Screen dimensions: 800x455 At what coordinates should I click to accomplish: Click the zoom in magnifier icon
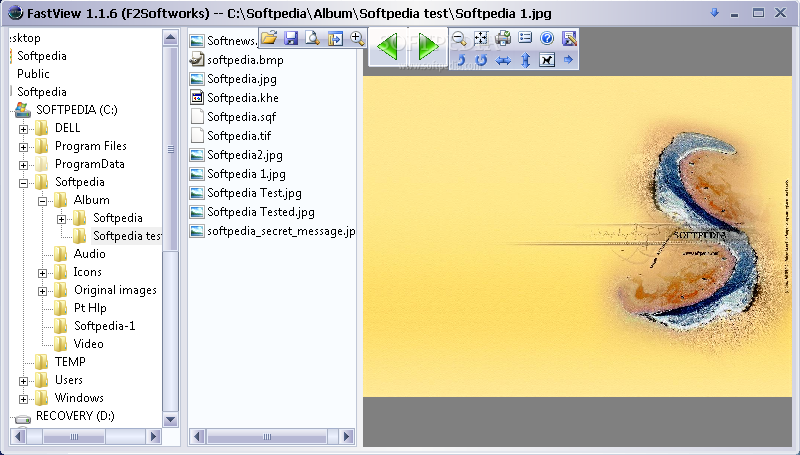tap(357, 38)
